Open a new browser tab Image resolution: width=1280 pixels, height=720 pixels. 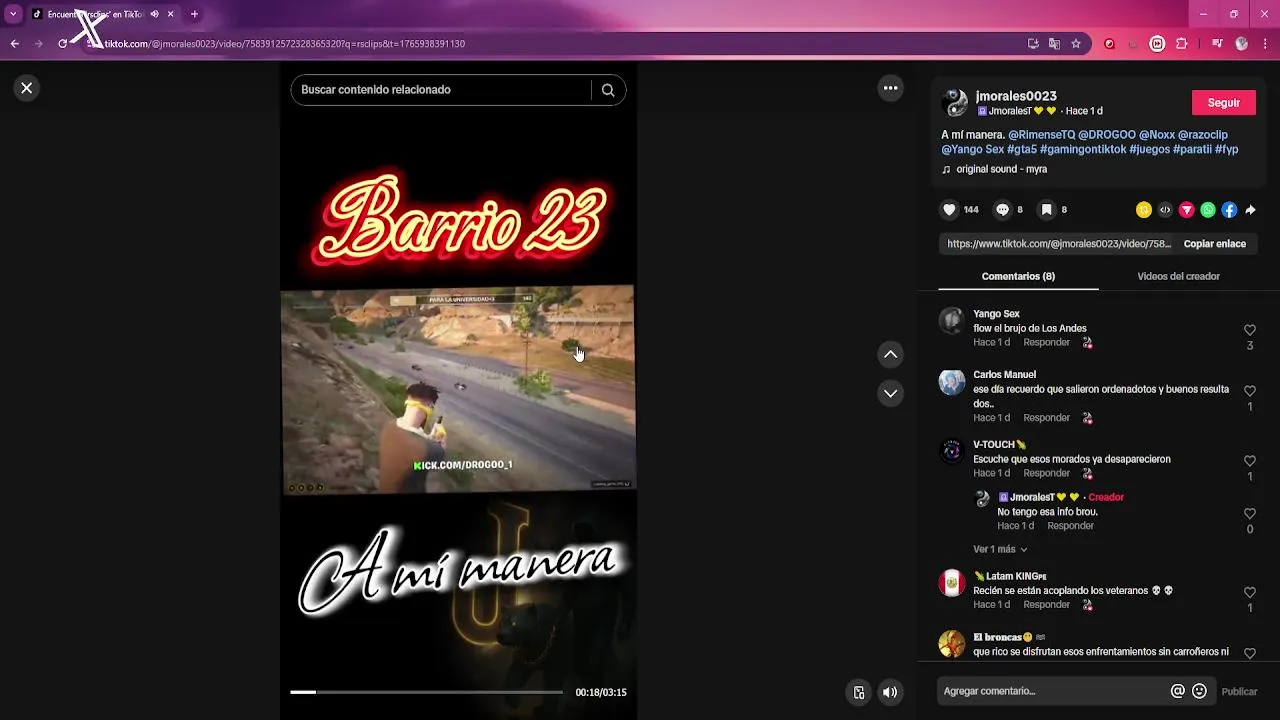coord(194,14)
